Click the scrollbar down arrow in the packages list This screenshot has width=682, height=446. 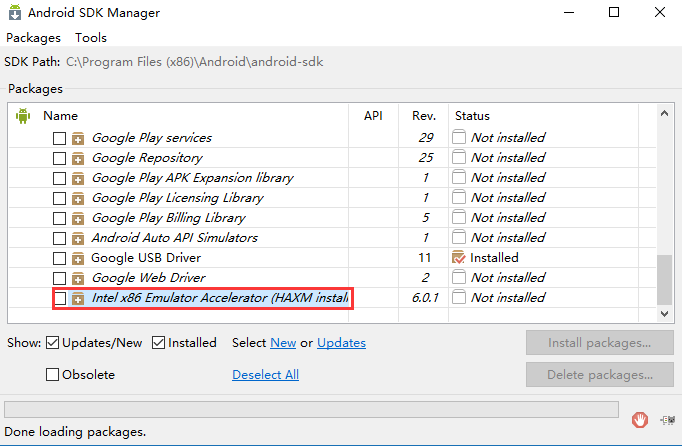[x=664, y=314]
